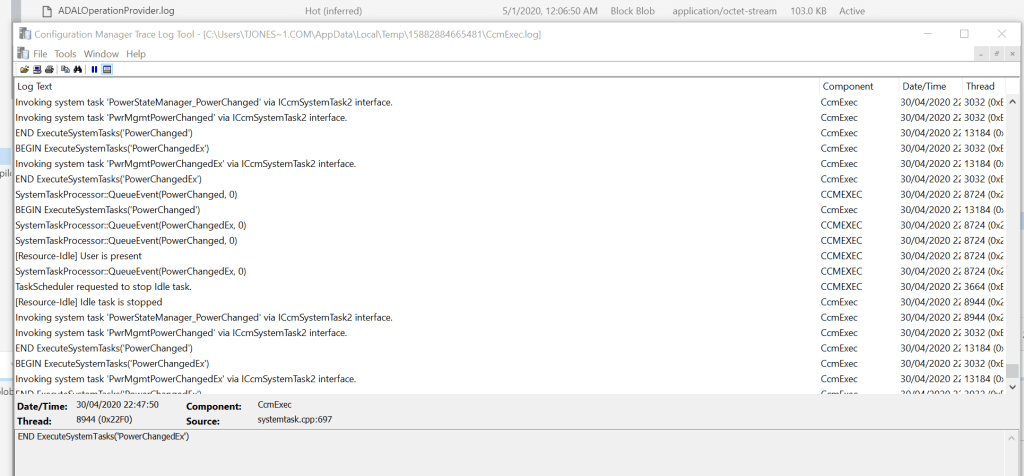Click the Open log file toolbar icon
The image size is (1024, 476).
(x=24, y=69)
